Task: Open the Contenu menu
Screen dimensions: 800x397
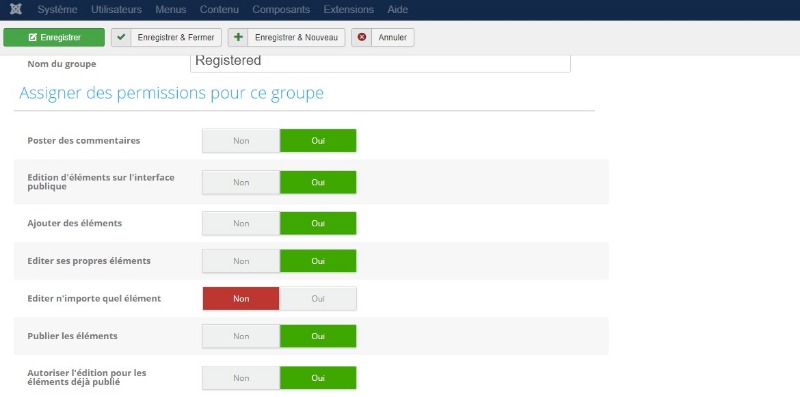Action: 219,10
